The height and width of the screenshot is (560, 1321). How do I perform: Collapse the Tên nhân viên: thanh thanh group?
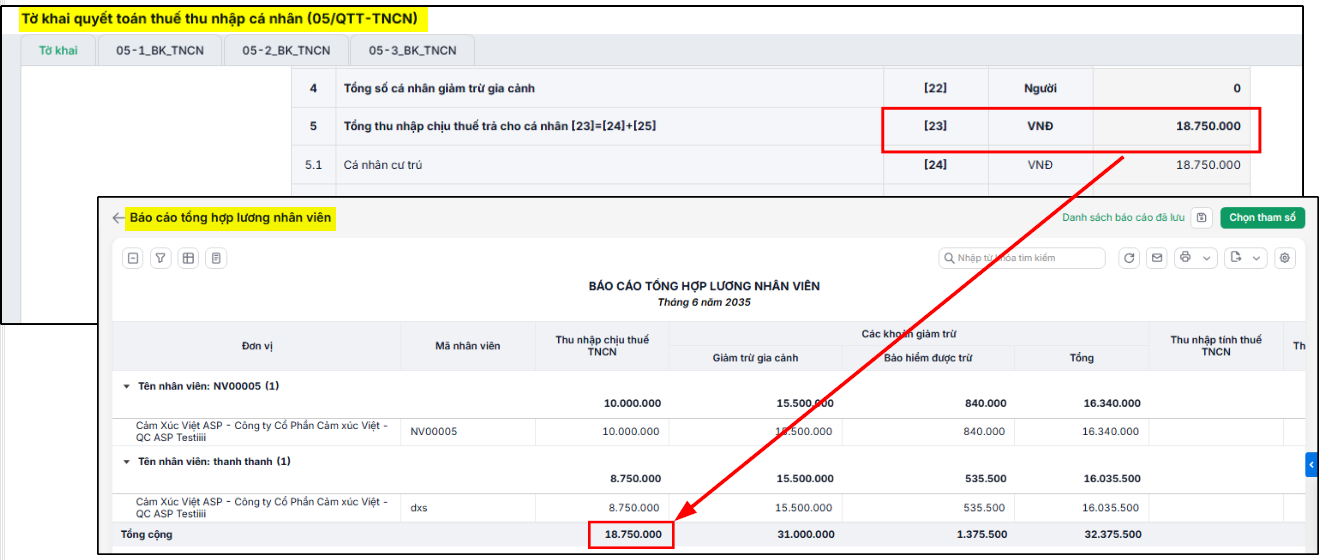pos(127,462)
